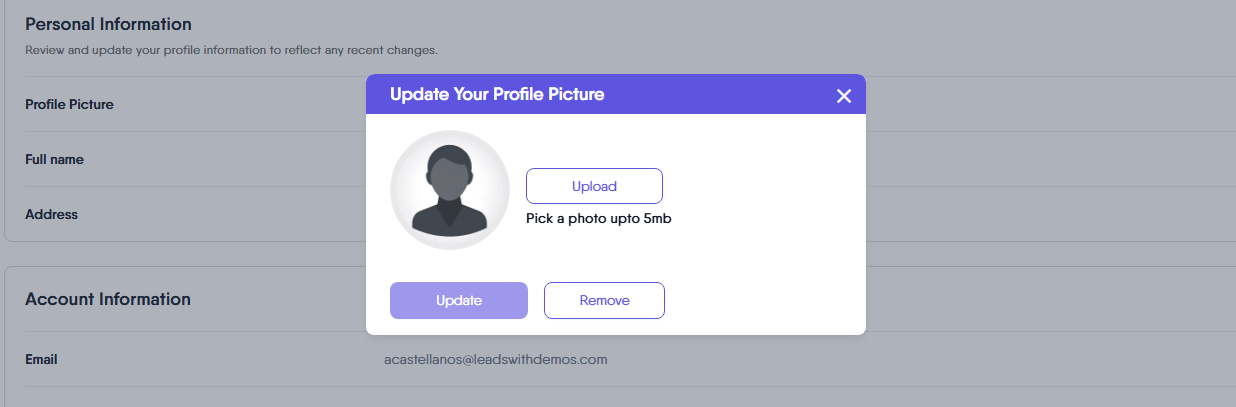The width and height of the screenshot is (1236, 407).
Task: Select the acastellanos@leadswithdemos.com email address
Action: click(x=495, y=359)
